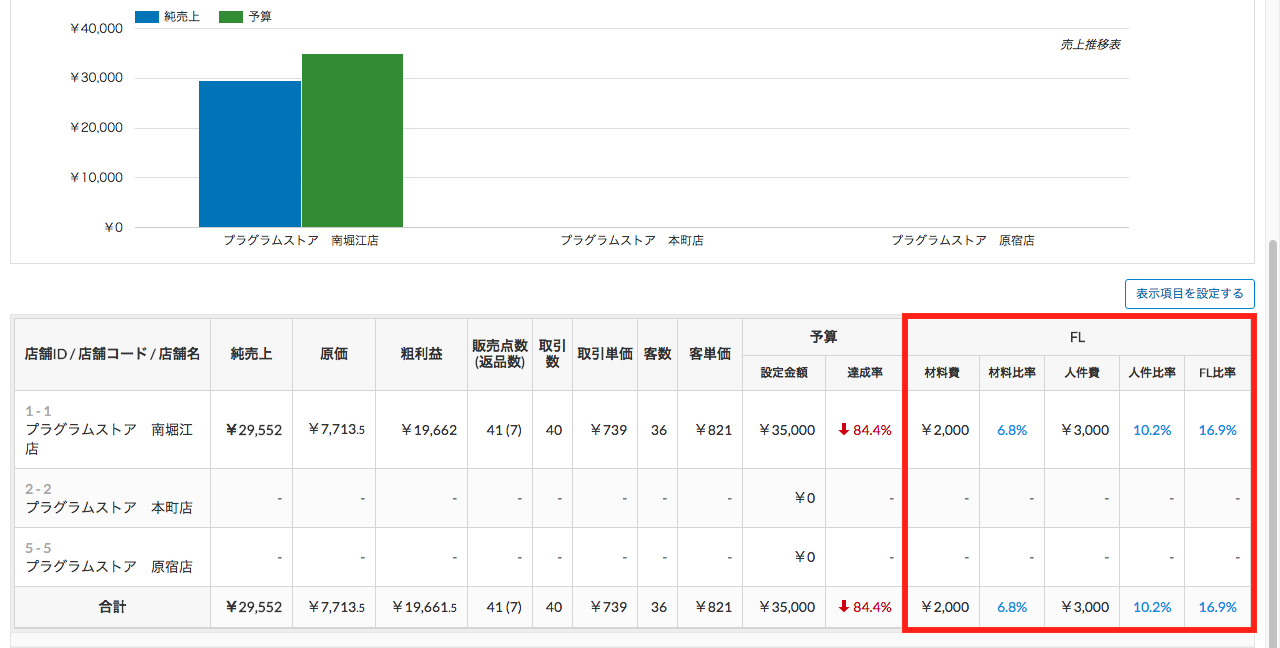Image resolution: width=1280 pixels, height=648 pixels.
Task: Select the 原宿店 store name in the table
Action: (x=109, y=566)
